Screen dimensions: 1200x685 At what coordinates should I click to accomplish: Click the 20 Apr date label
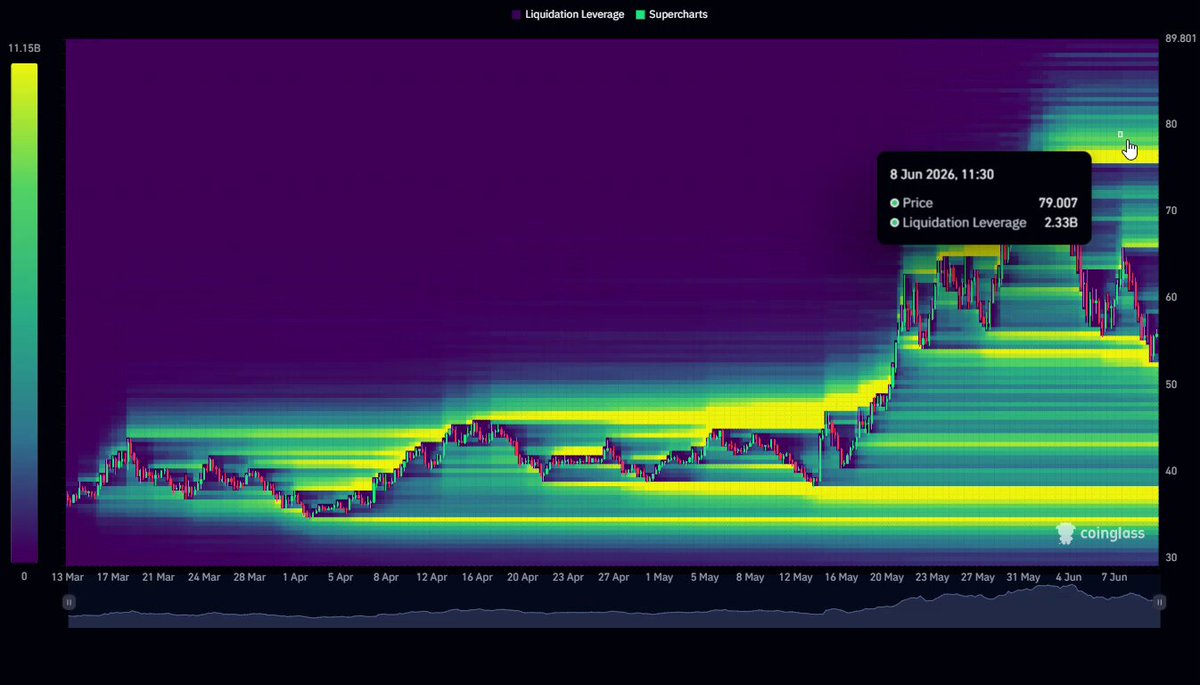[522, 577]
